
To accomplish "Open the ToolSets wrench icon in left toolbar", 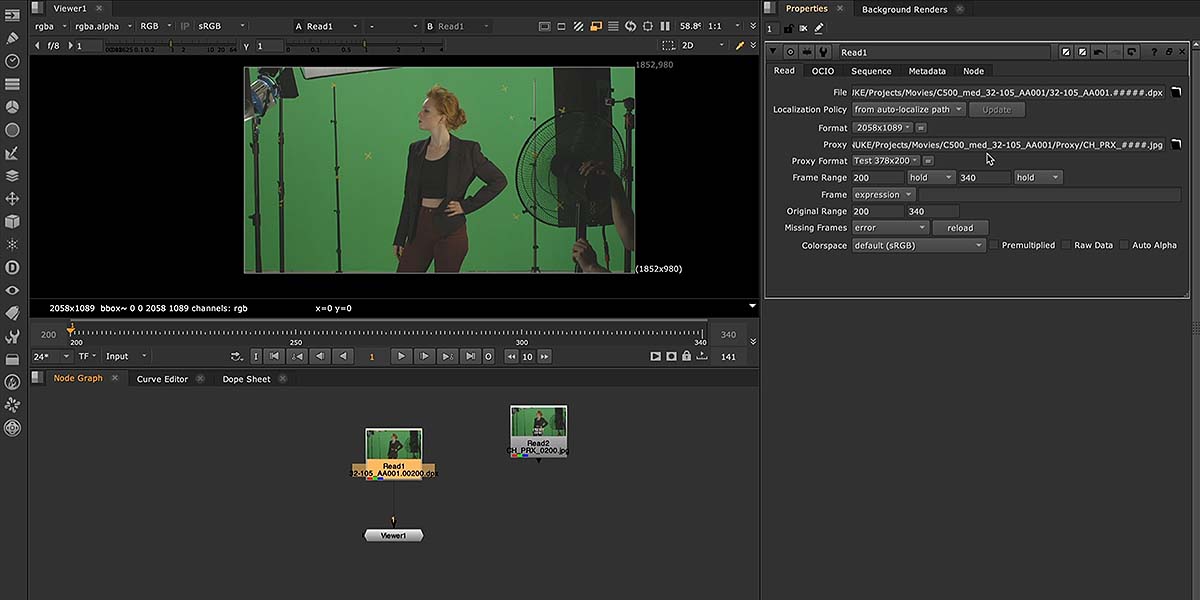I will pos(13,337).
